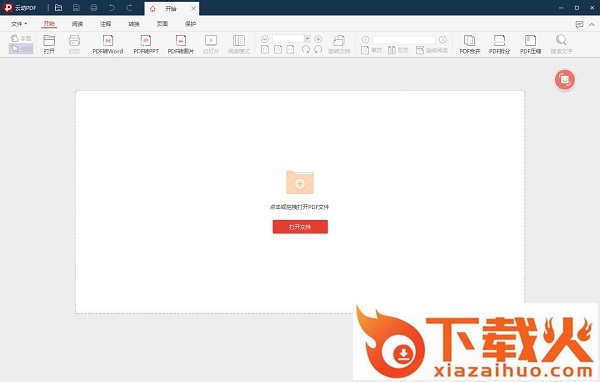The width and height of the screenshot is (600, 382).
Task: Go to previous page arrow
Action: click(x=366, y=39)
